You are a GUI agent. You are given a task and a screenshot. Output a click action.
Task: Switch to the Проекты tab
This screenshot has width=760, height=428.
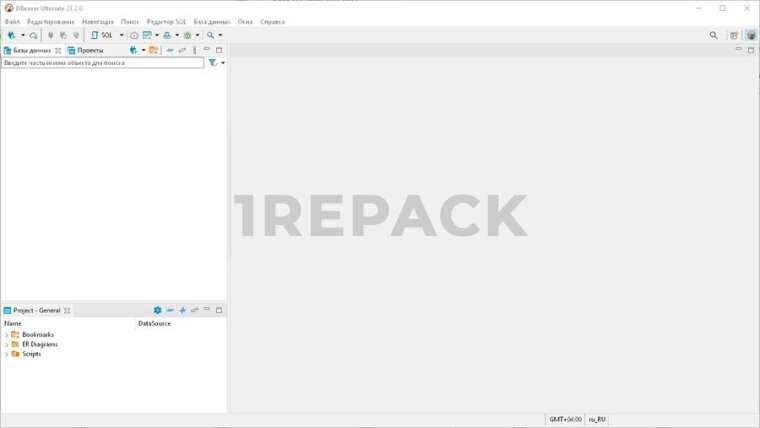point(90,49)
